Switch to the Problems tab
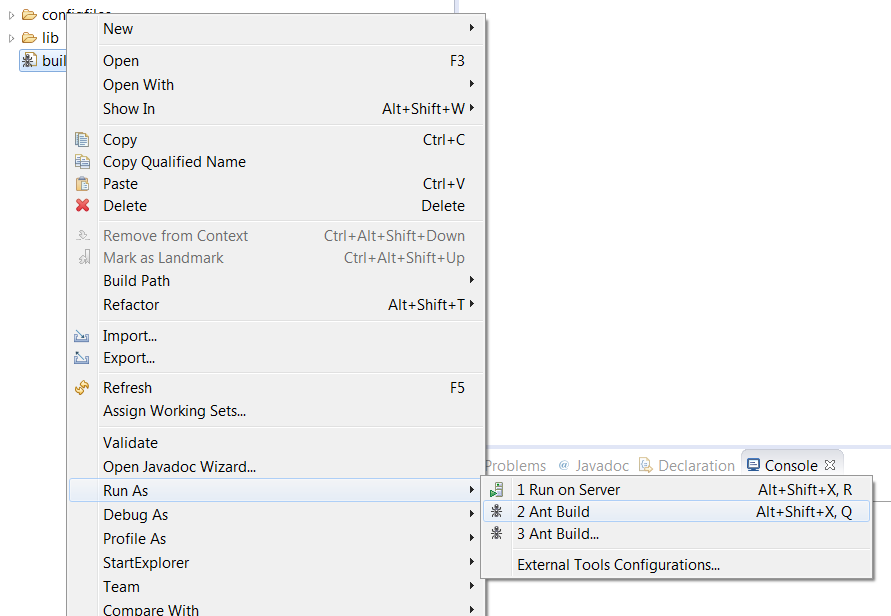This screenshot has width=891, height=616. (x=514, y=465)
